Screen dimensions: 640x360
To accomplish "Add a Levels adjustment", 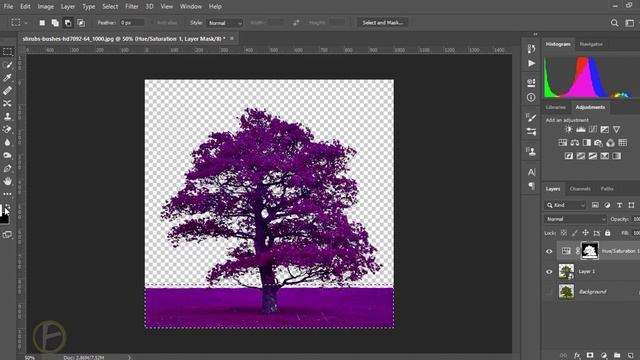I will point(580,130).
